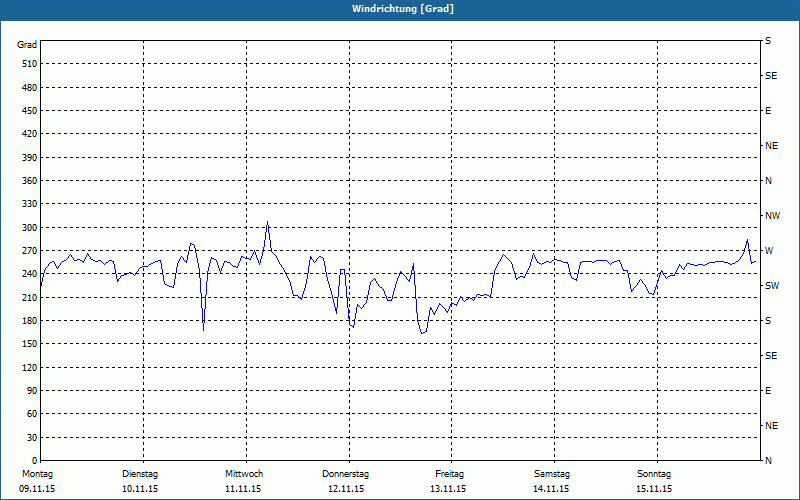Screen dimensions: 800x500
Task: Click the 'Sonntag' day label
Action: [x=654, y=474]
